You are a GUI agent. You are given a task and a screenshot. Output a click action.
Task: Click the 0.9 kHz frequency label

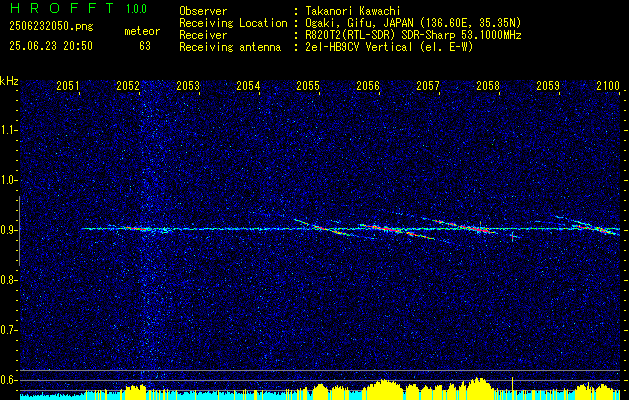pyautogui.click(x=8, y=230)
